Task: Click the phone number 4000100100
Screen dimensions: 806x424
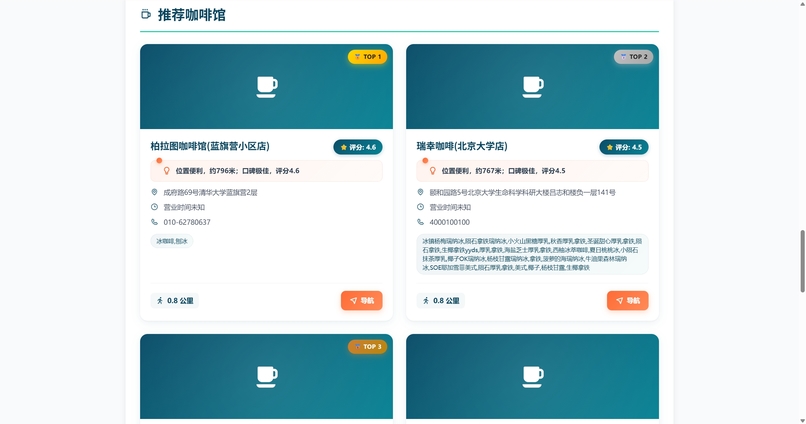Action: tap(449, 222)
